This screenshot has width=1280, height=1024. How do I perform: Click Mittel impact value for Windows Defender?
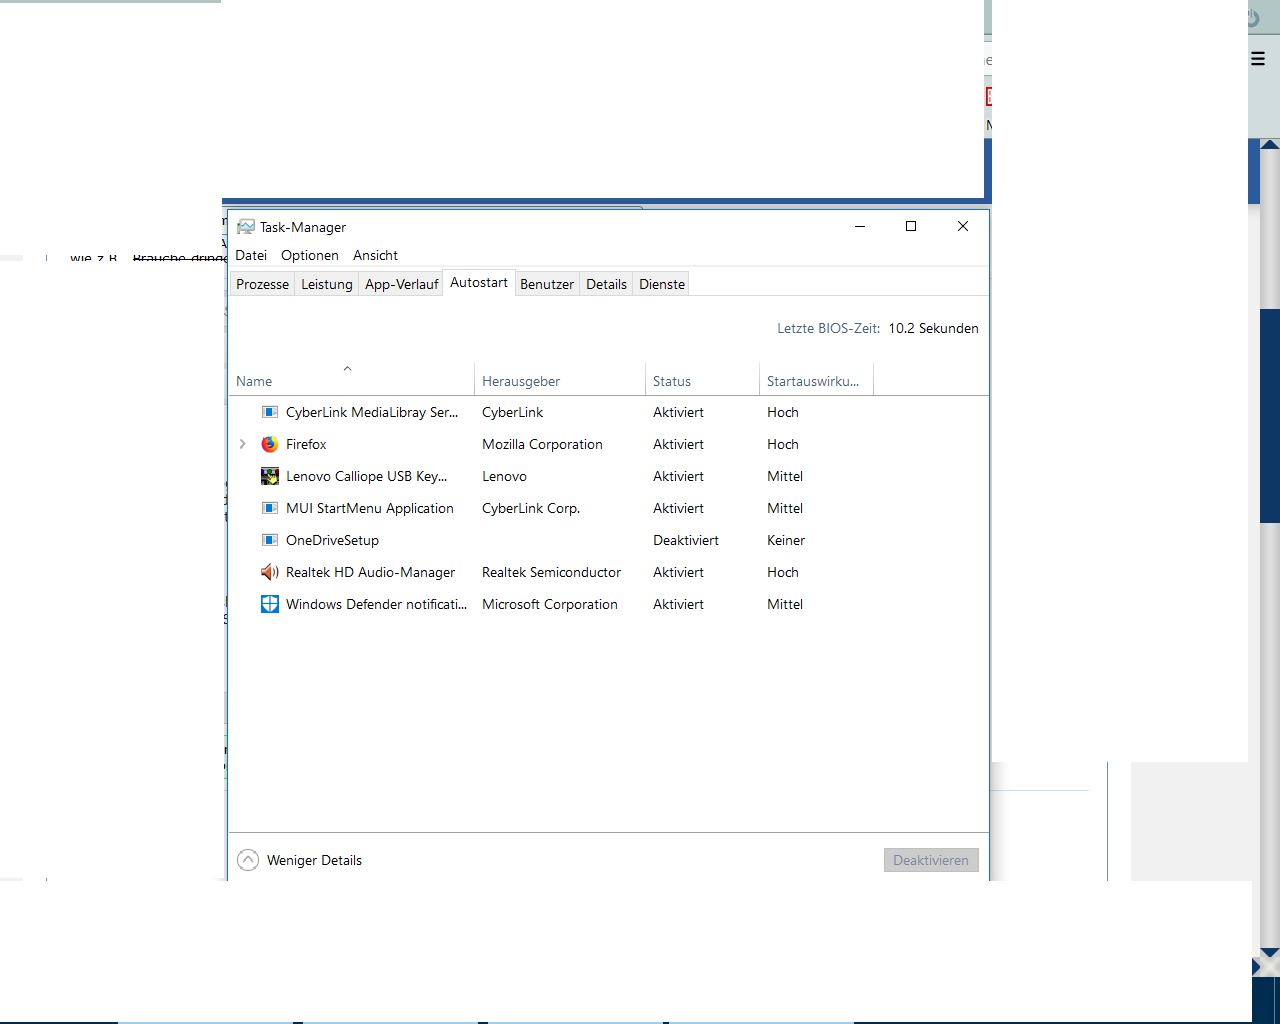[785, 604]
